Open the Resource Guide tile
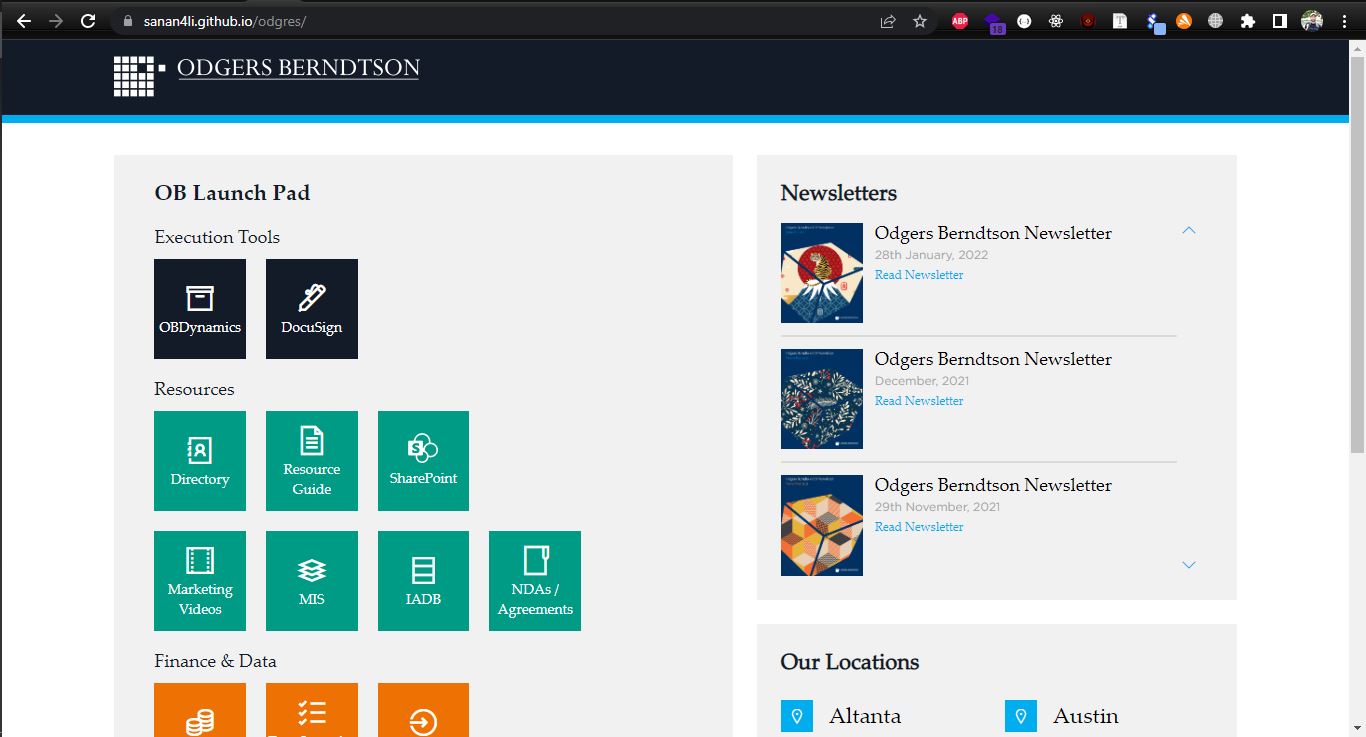The width and height of the screenshot is (1366, 737). click(x=312, y=461)
